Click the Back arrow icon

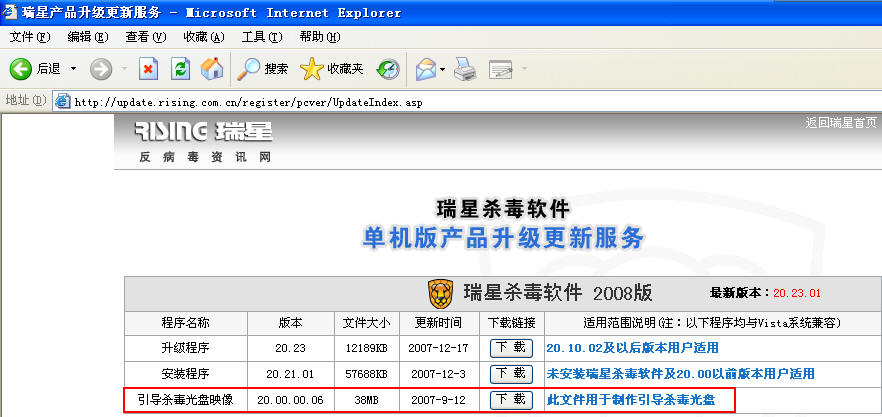pos(21,69)
